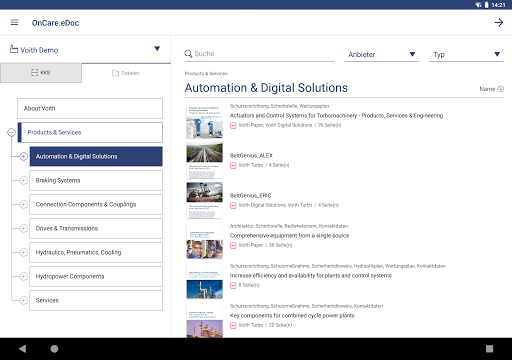Tap the plant icon beside Voith Demo
The height and width of the screenshot is (360, 512).
pyautogui.click(x=14, y=49)
